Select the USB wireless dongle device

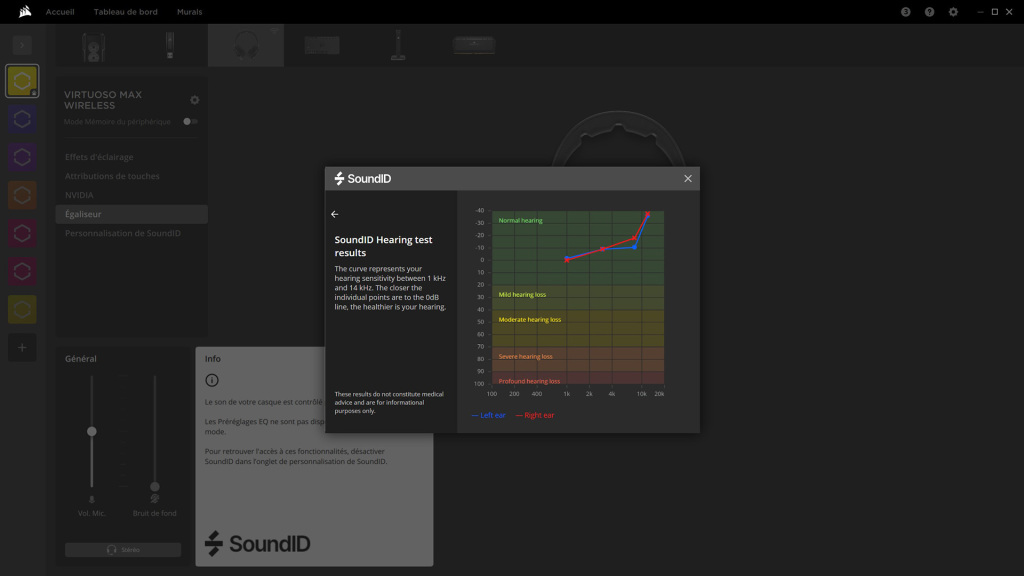170,46
